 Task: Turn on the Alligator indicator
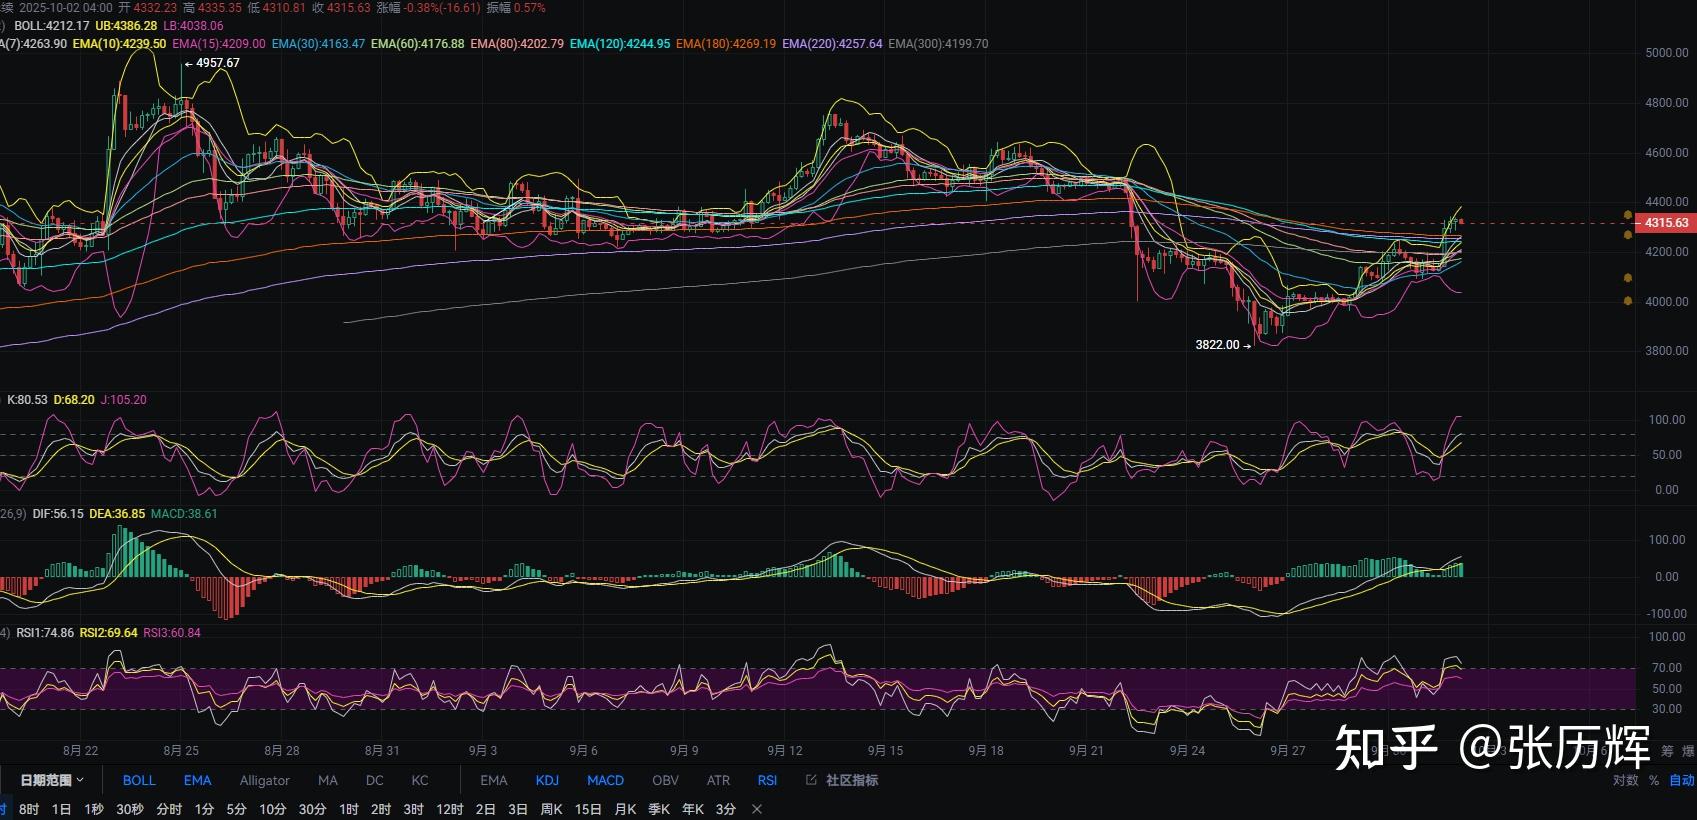tap(264, 780)
